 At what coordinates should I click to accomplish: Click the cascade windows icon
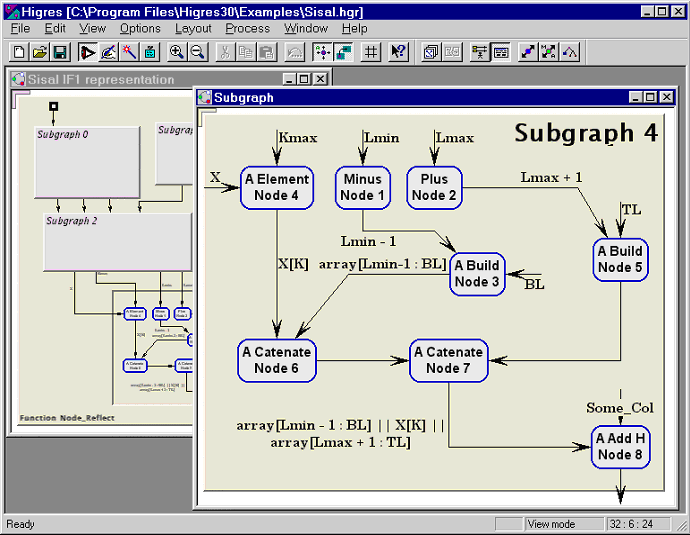pos(431,52)
